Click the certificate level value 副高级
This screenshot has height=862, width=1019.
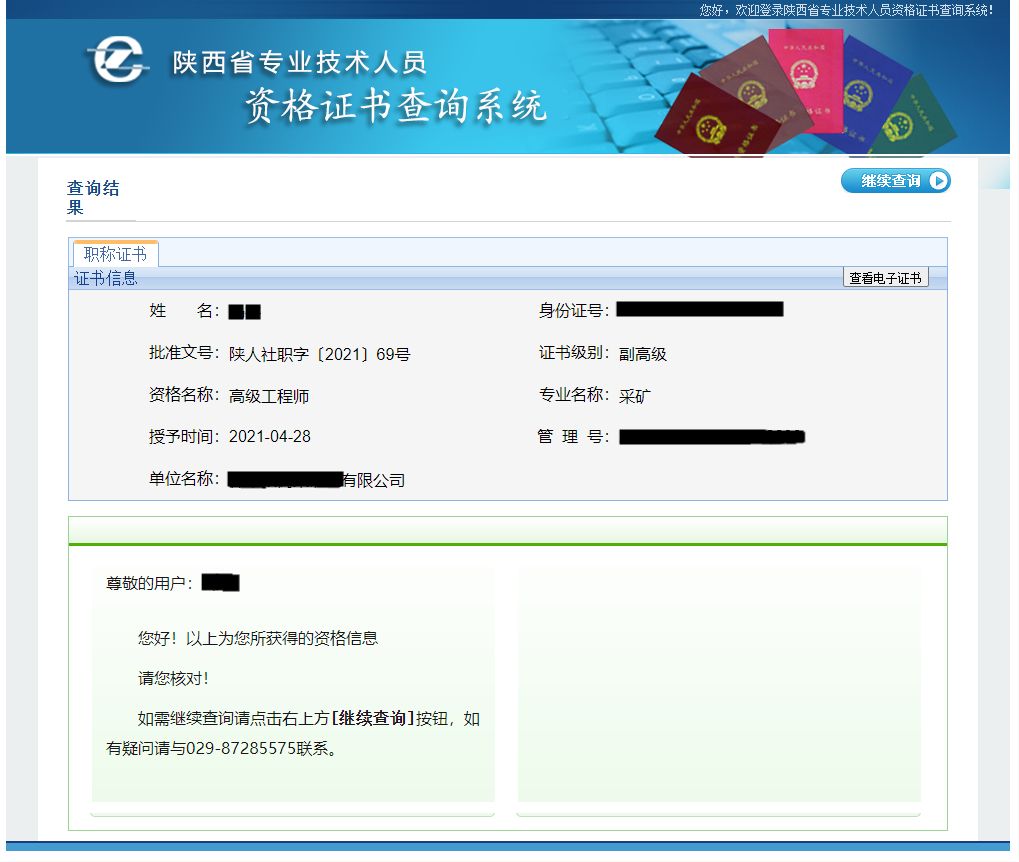coord(643,354)
